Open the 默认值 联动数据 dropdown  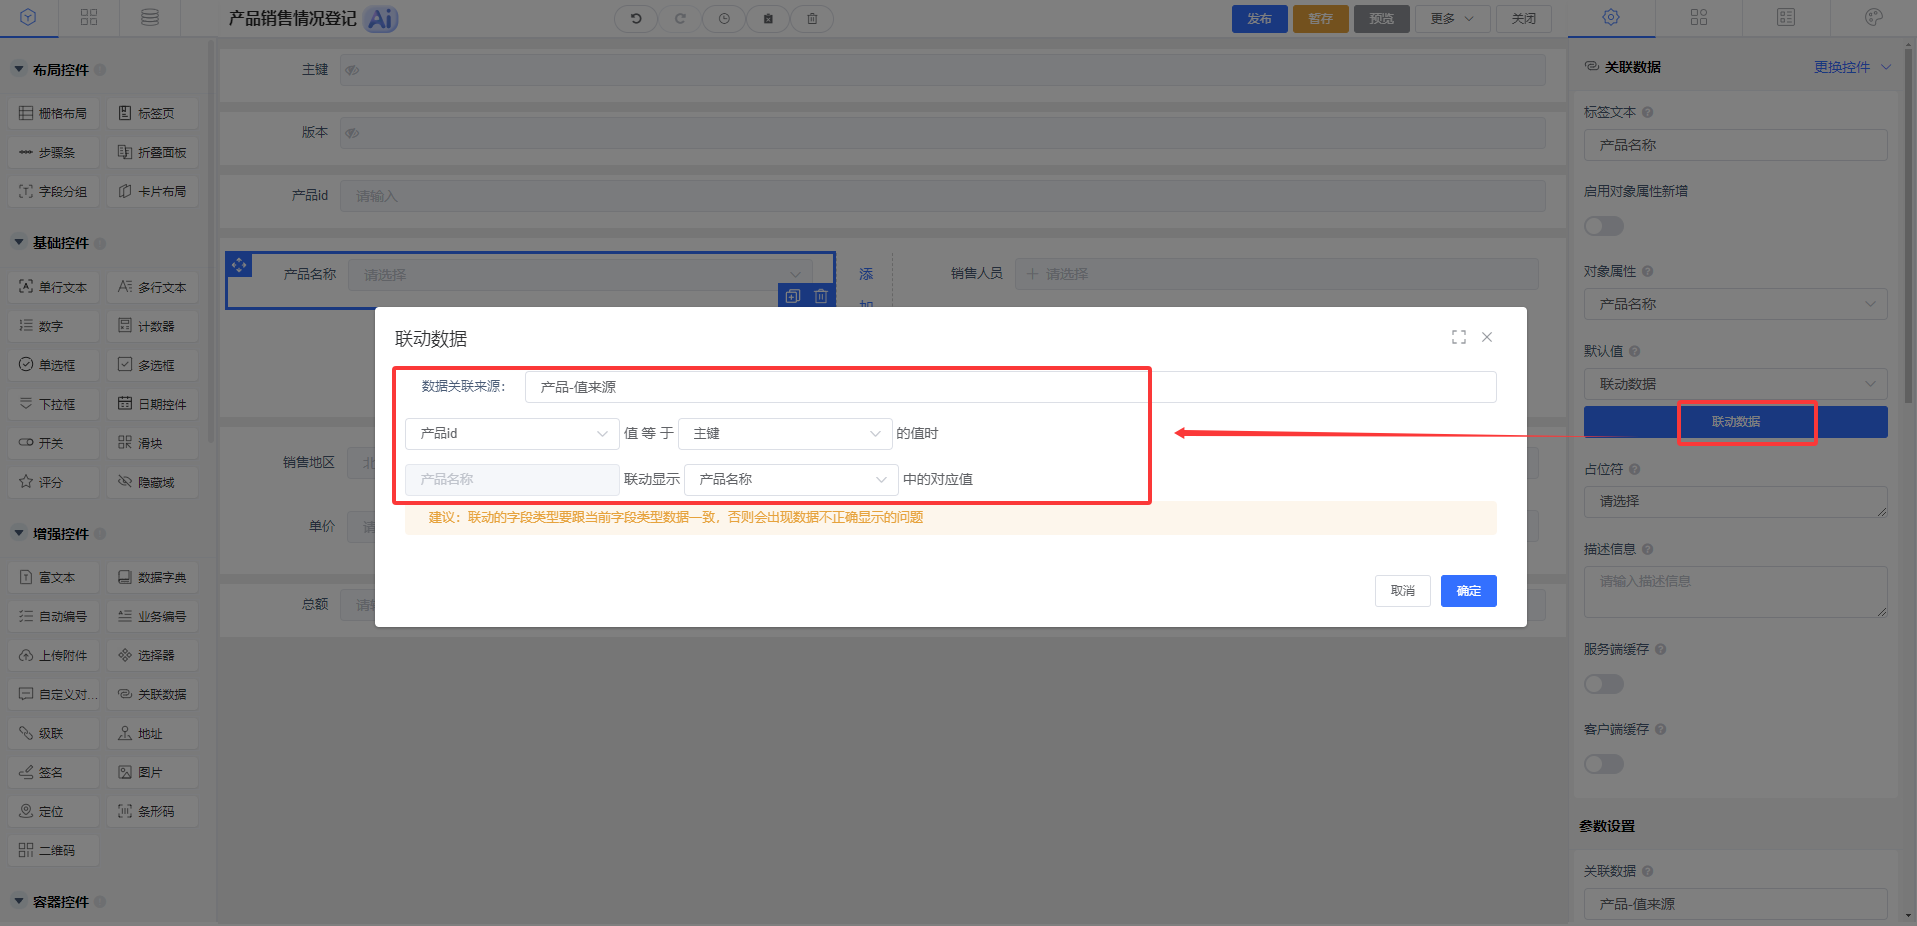1735,384
